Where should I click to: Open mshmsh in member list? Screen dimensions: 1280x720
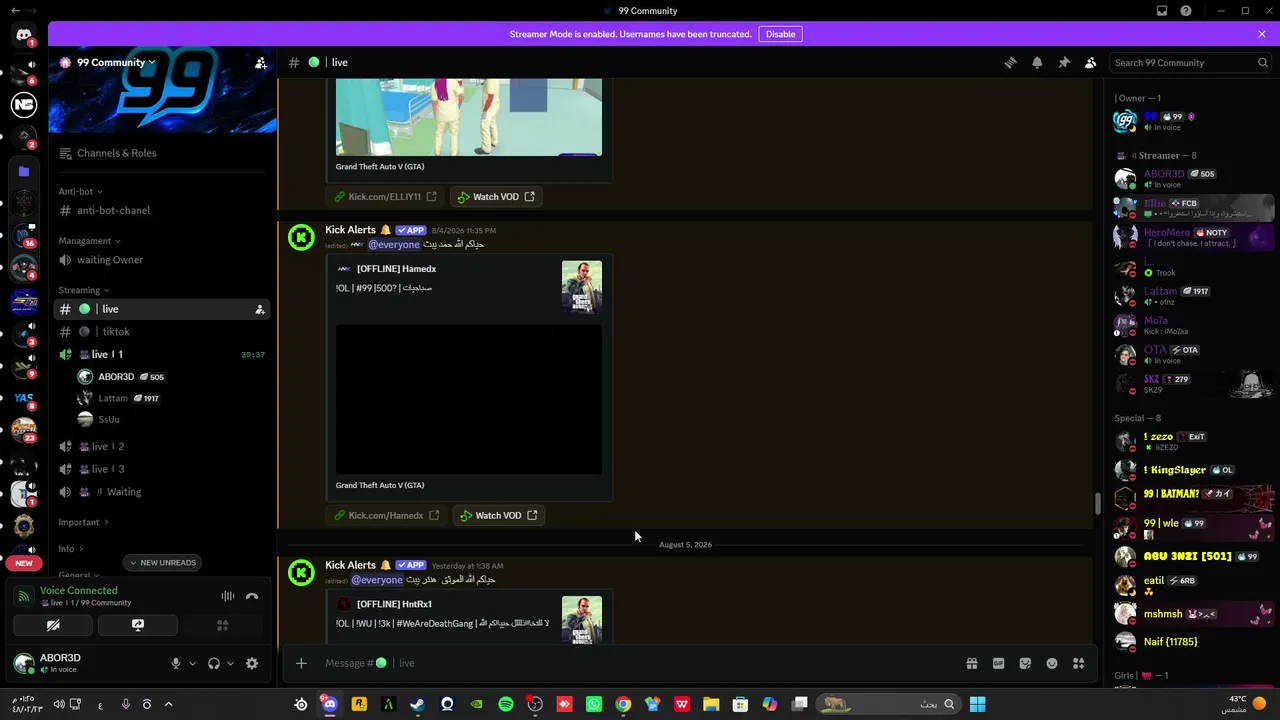(1192, 614)
